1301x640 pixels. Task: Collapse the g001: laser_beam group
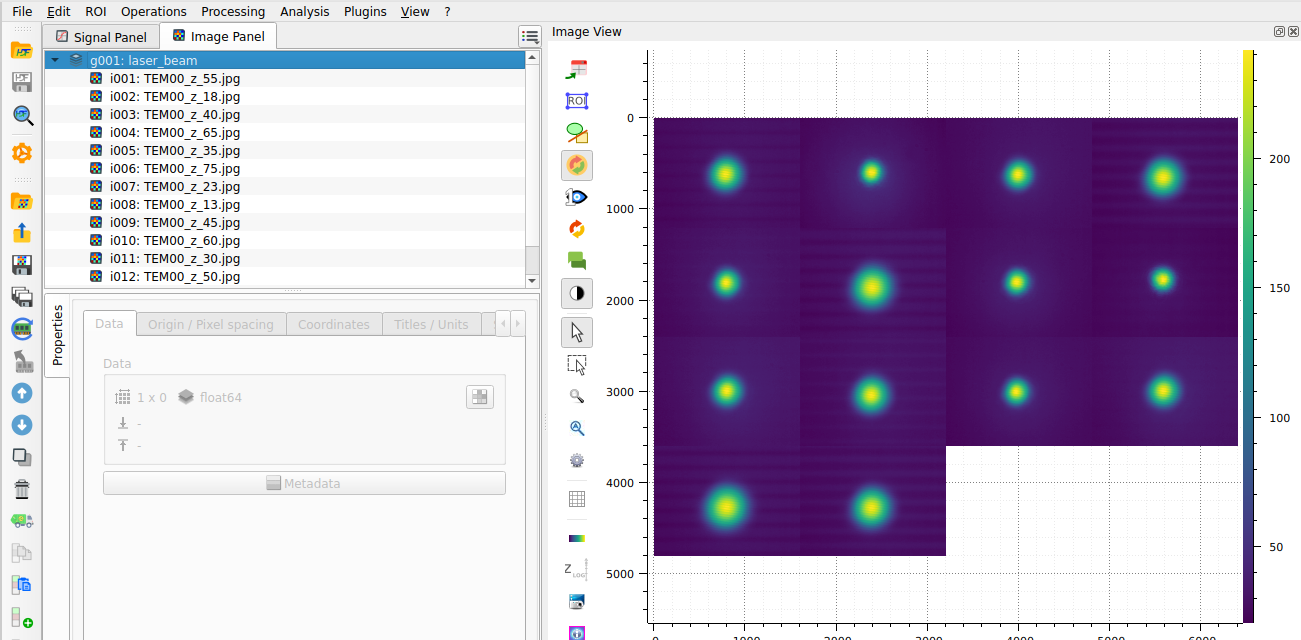(54, 60)
